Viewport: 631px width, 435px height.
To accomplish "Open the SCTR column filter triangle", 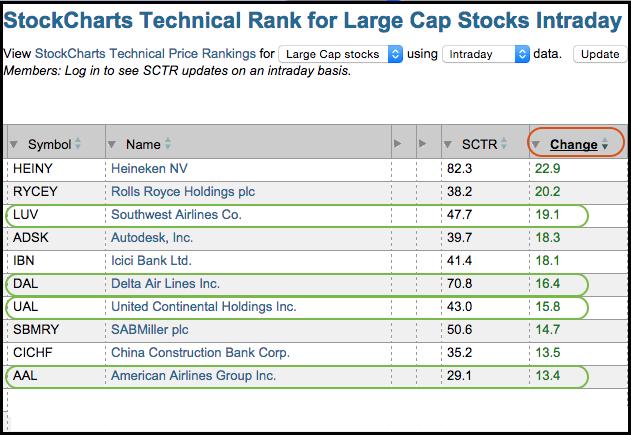I will 448,145.
